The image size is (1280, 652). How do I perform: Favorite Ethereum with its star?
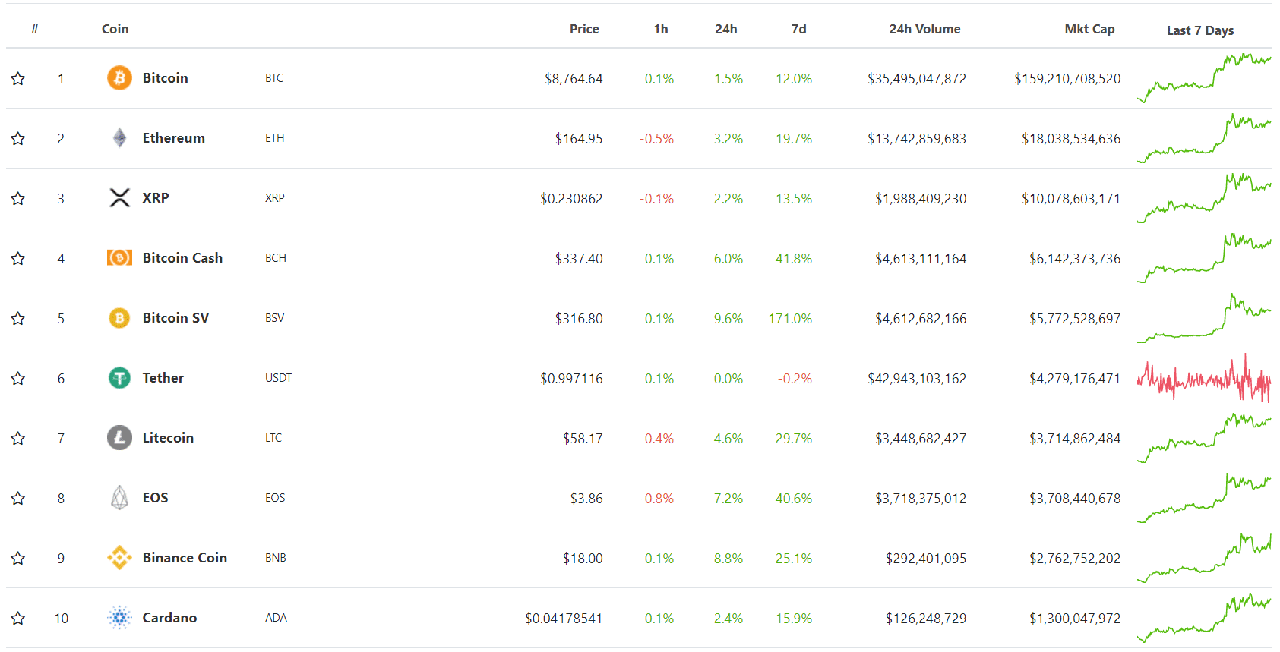tap(18, 138)
